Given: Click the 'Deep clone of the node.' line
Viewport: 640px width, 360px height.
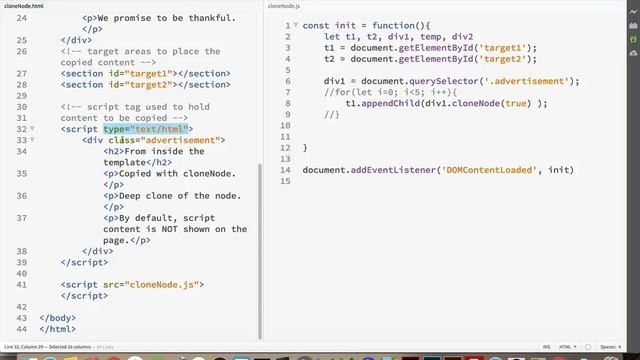Looking at the screenshot, I should point(172,196).
